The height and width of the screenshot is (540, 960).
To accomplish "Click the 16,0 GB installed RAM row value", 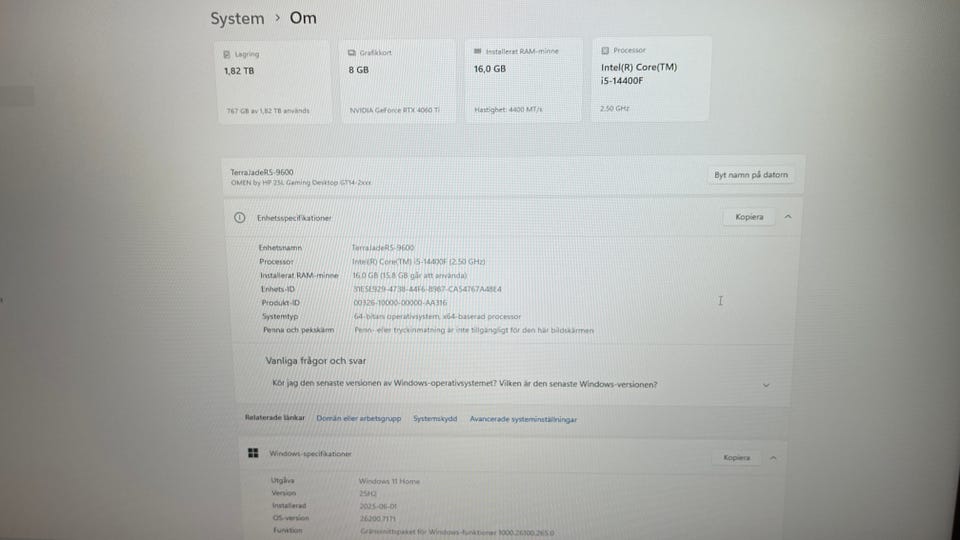I will [410, 276].
